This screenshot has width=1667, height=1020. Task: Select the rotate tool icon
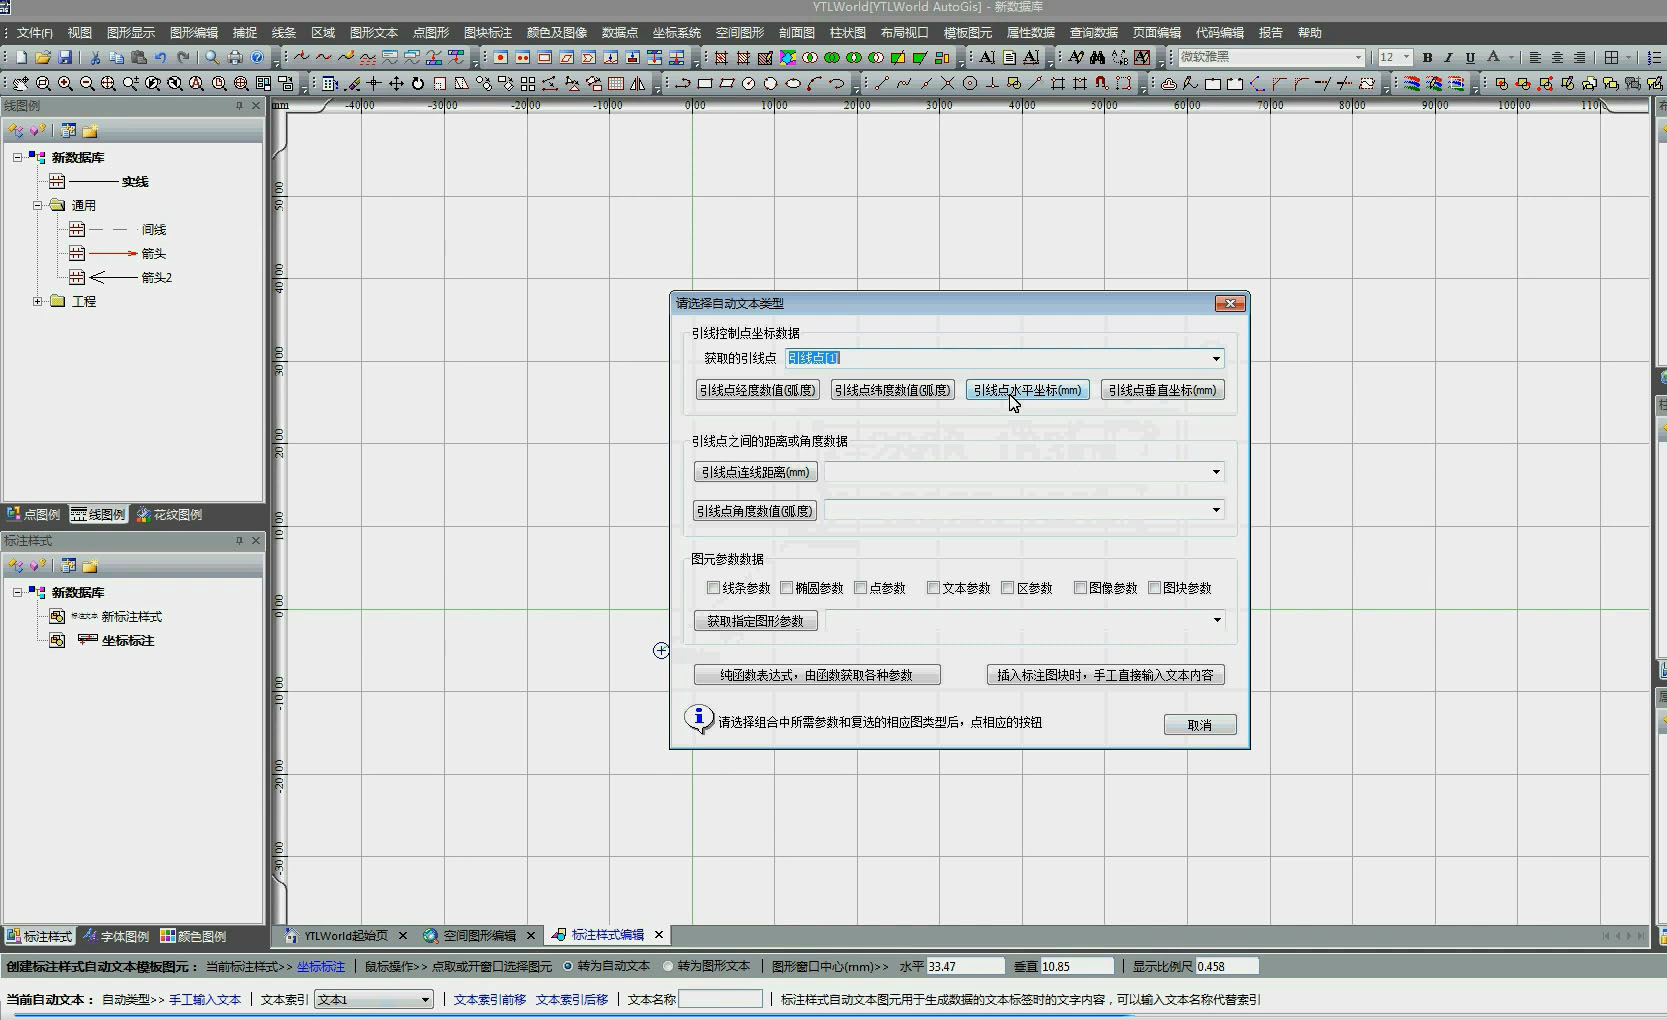pyautogui.click(x=418, y=84)
